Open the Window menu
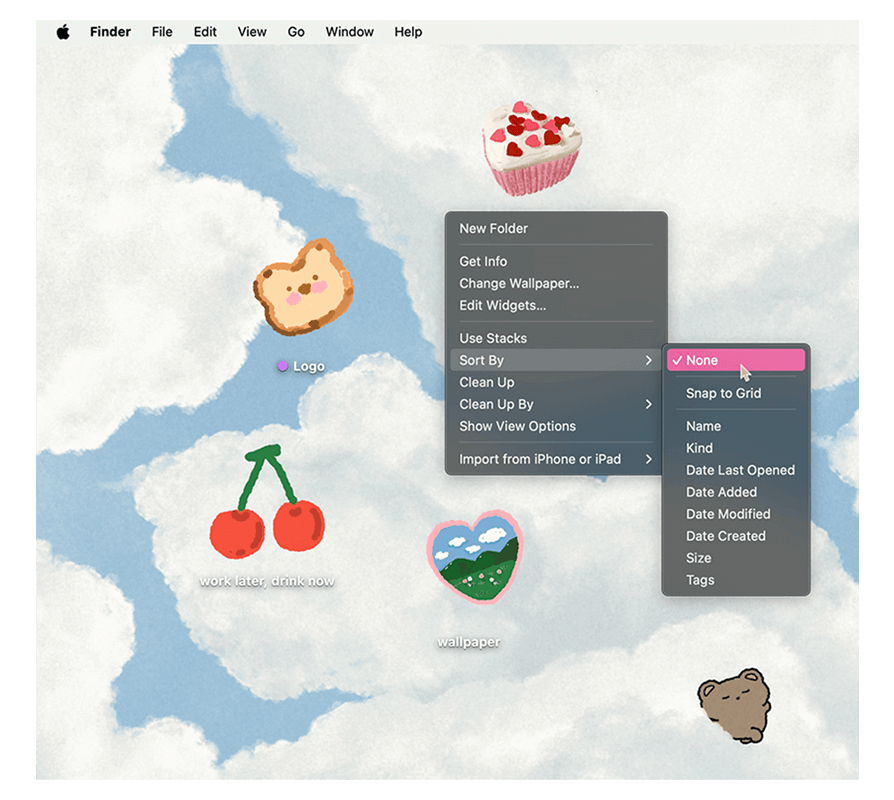The width and height of the screenshot is (894, 800). tap(350, 32)
